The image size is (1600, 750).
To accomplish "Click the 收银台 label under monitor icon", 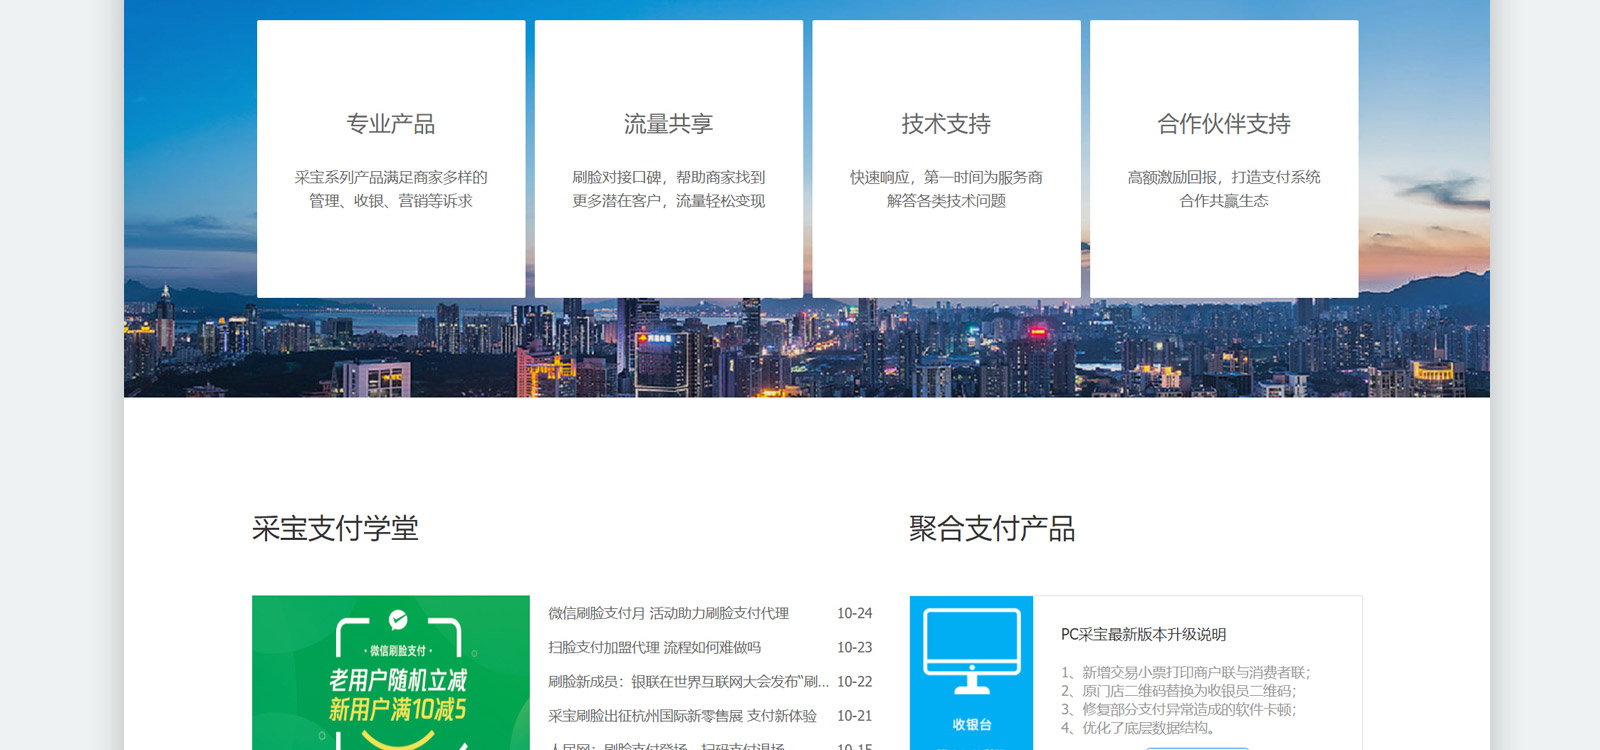I will 971,725.
